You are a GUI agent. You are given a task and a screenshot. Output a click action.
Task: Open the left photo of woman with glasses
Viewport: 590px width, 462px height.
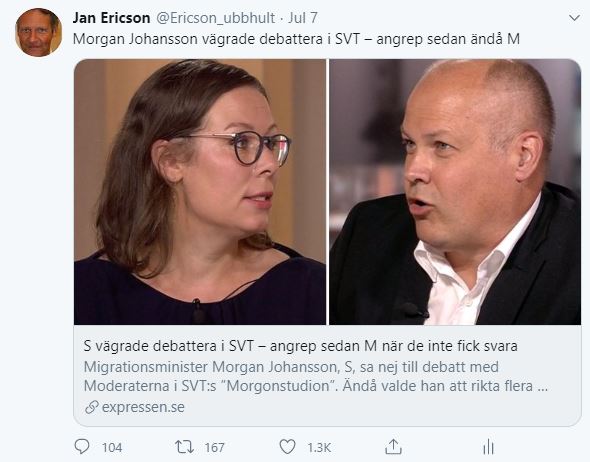[200, 192]
